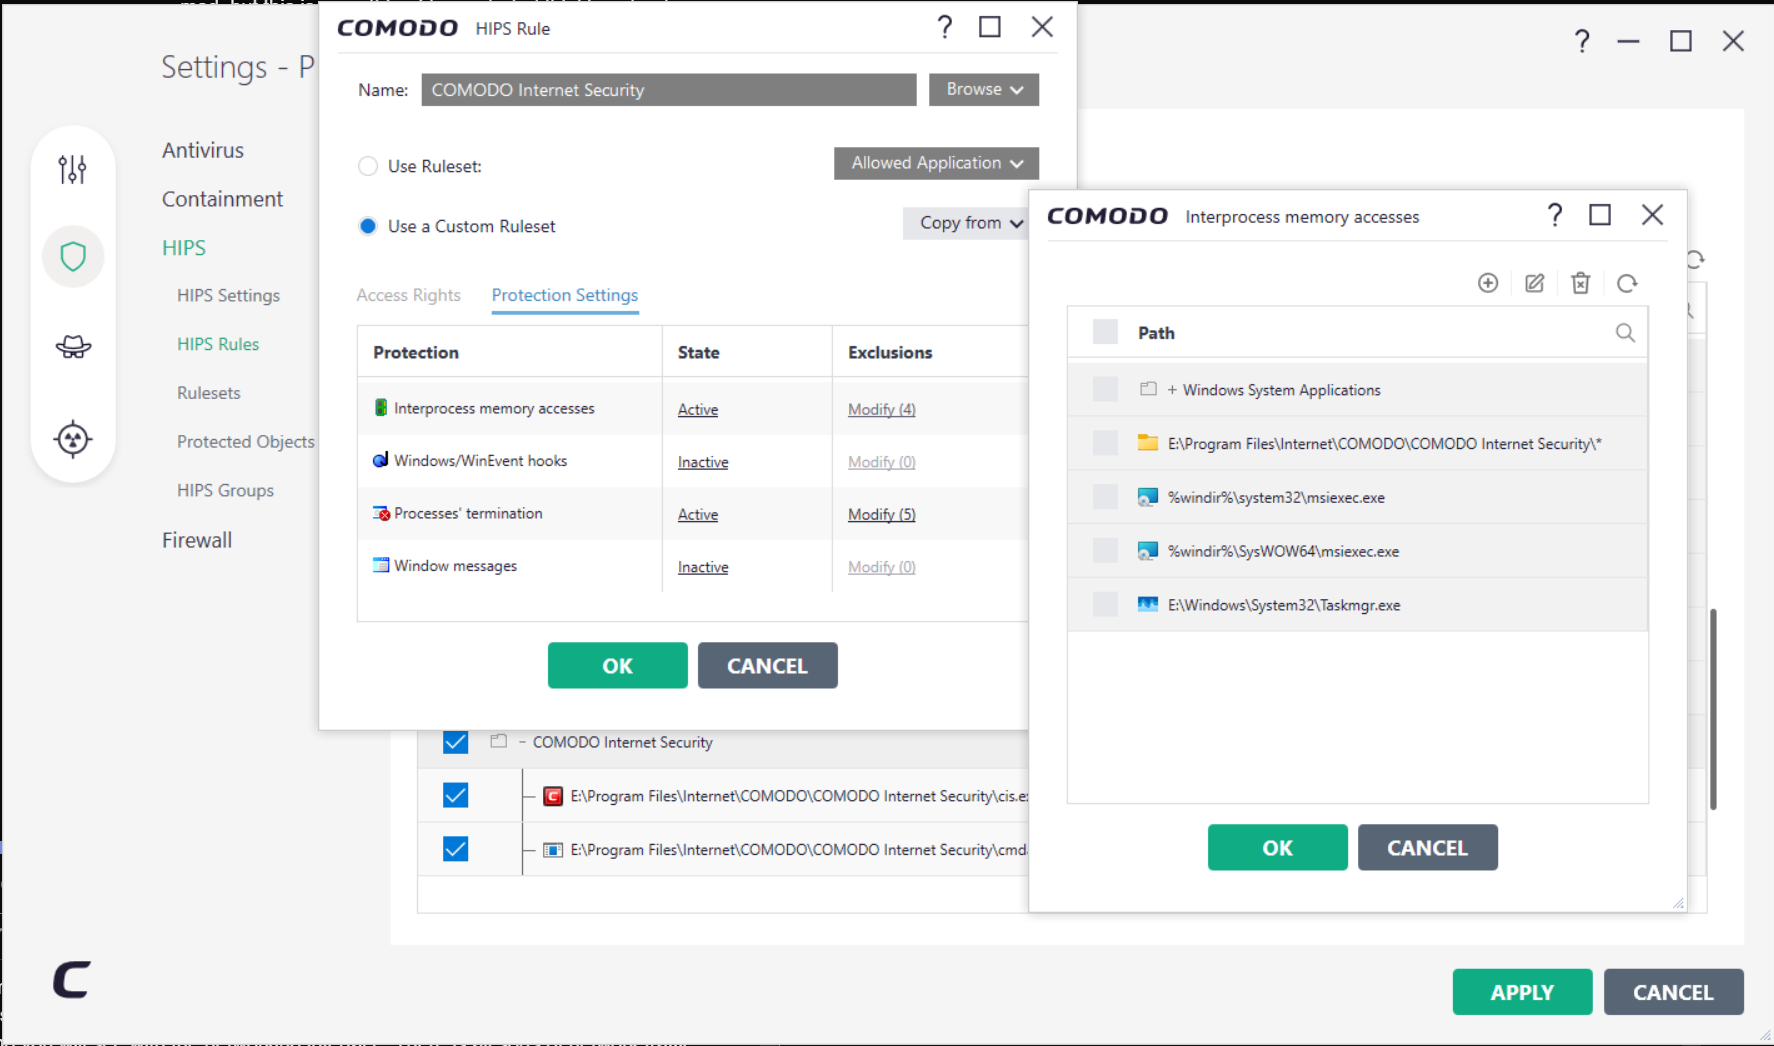The image size is (1774, 1046).
Task: Switch to the Access Rights tab
Action: click(408, 295)
